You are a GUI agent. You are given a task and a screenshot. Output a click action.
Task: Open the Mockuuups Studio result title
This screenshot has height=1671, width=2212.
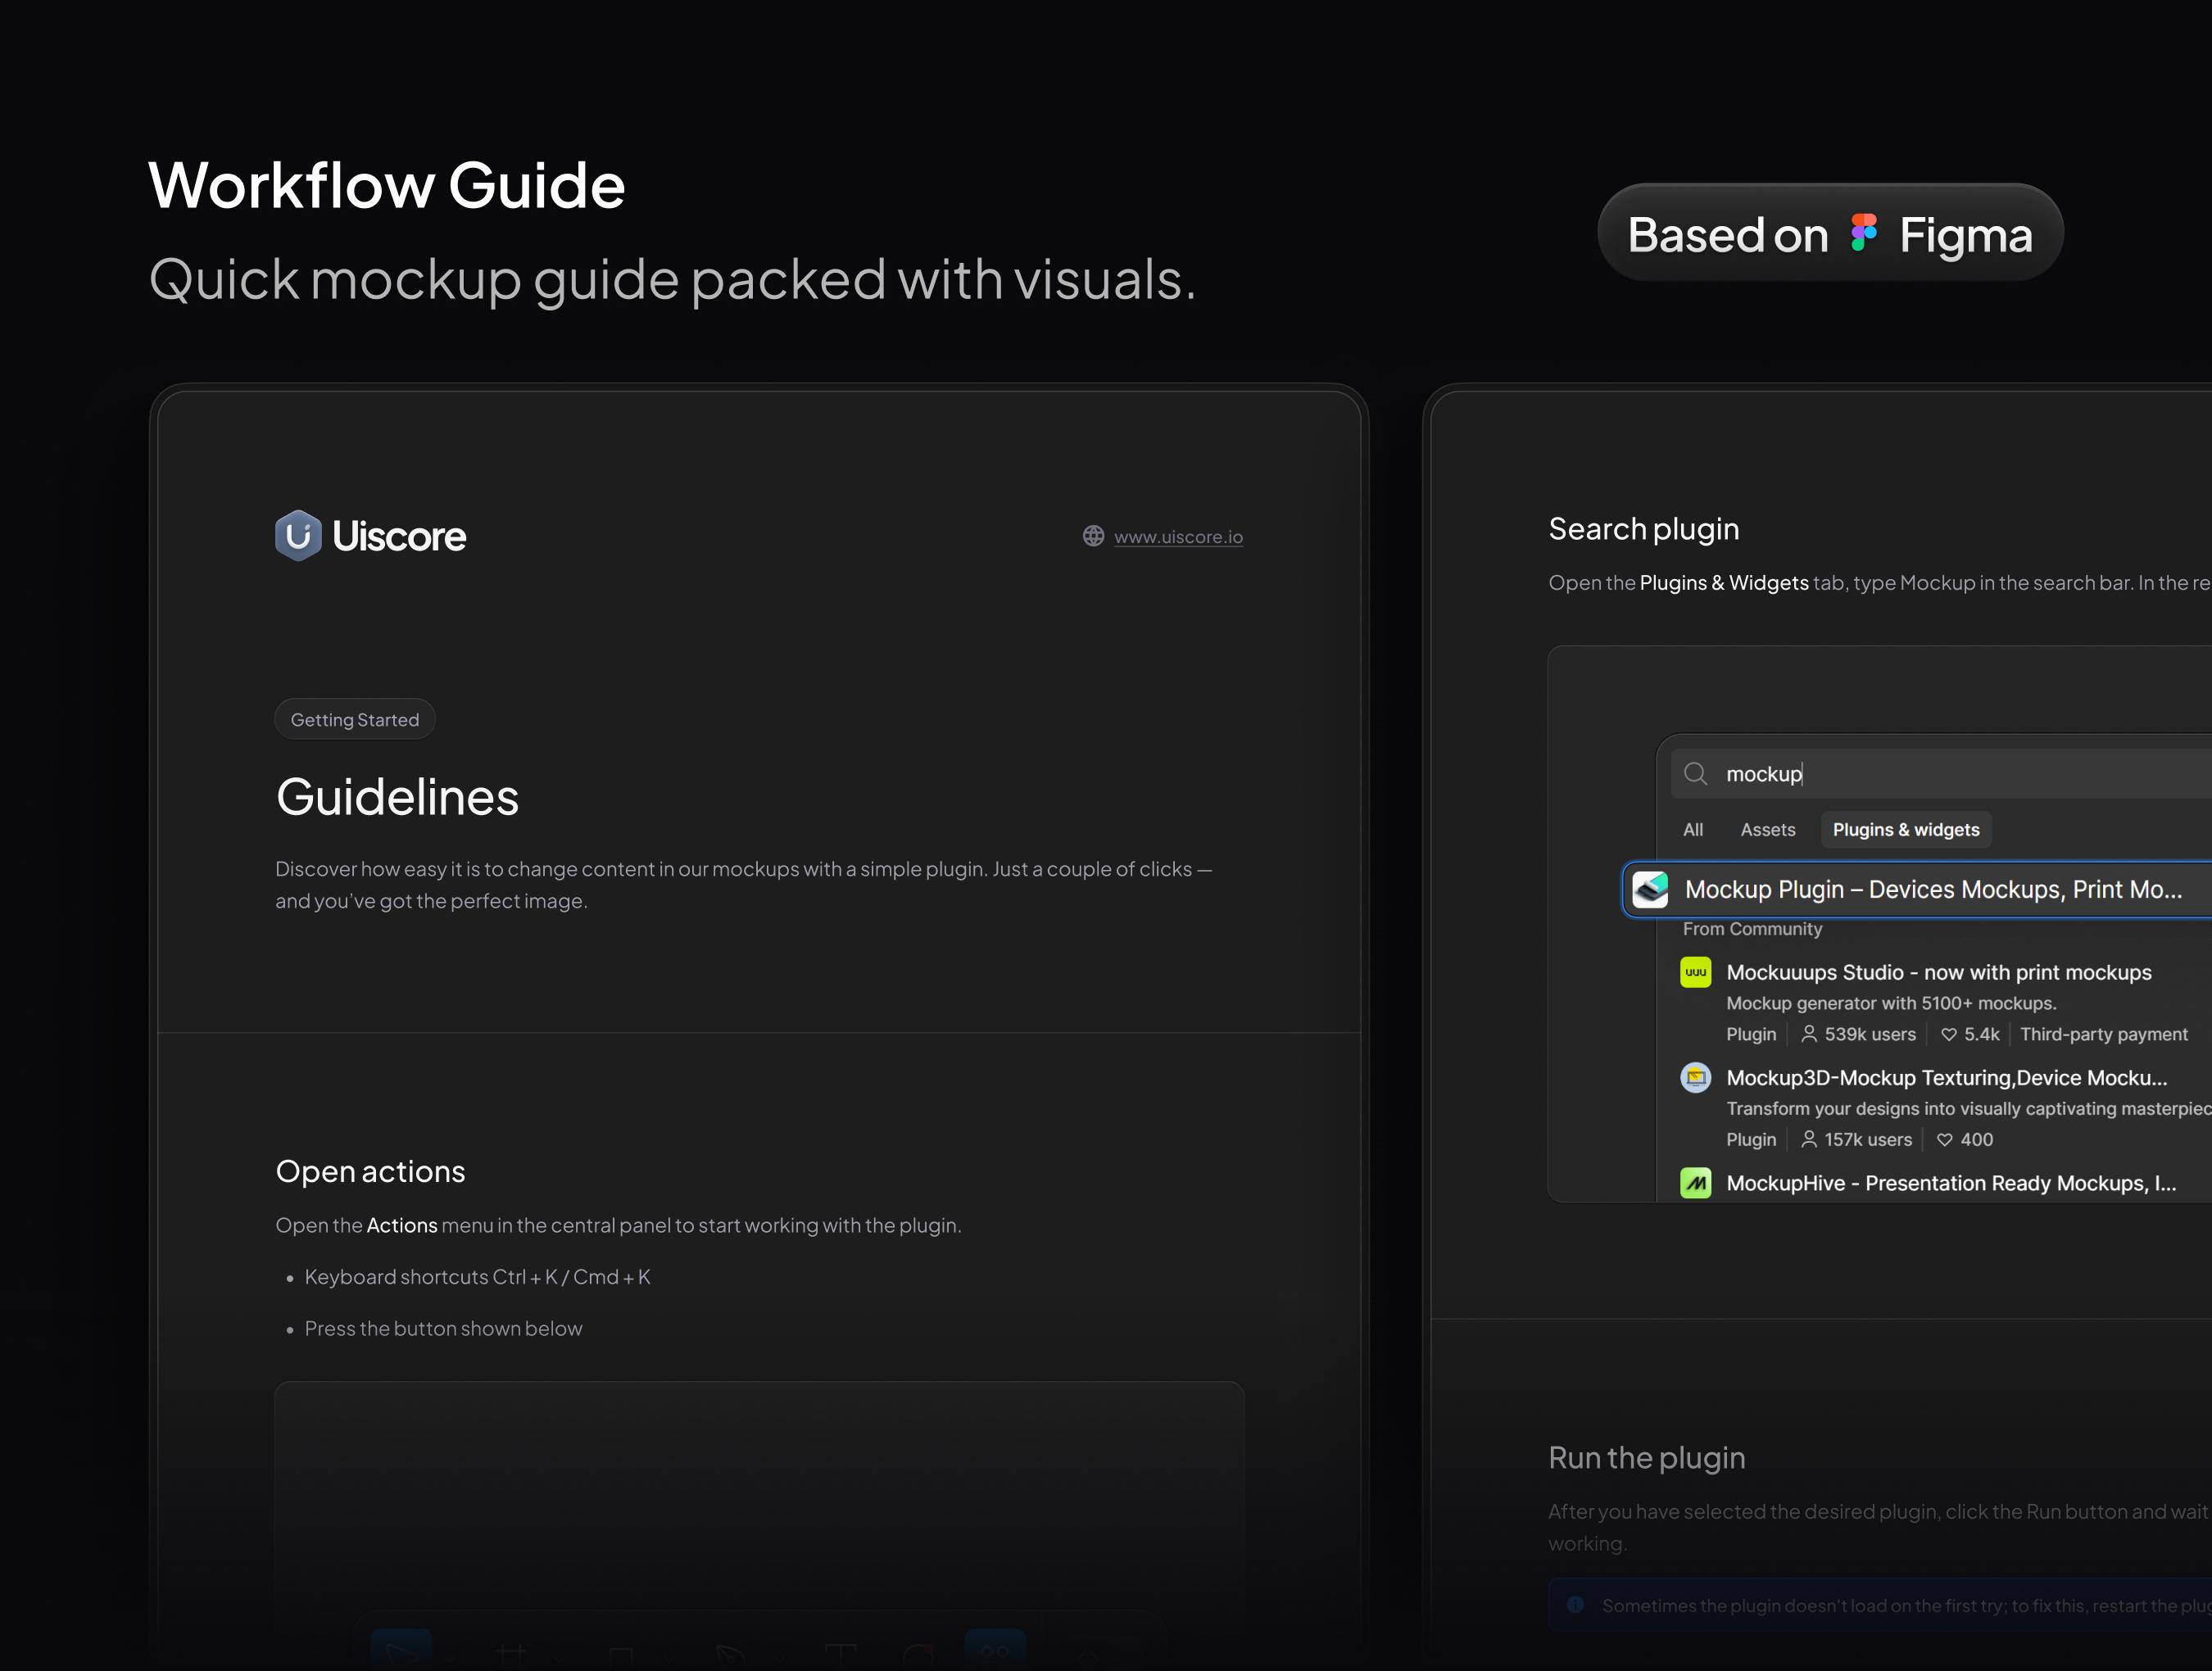(x=1938, y=972)
